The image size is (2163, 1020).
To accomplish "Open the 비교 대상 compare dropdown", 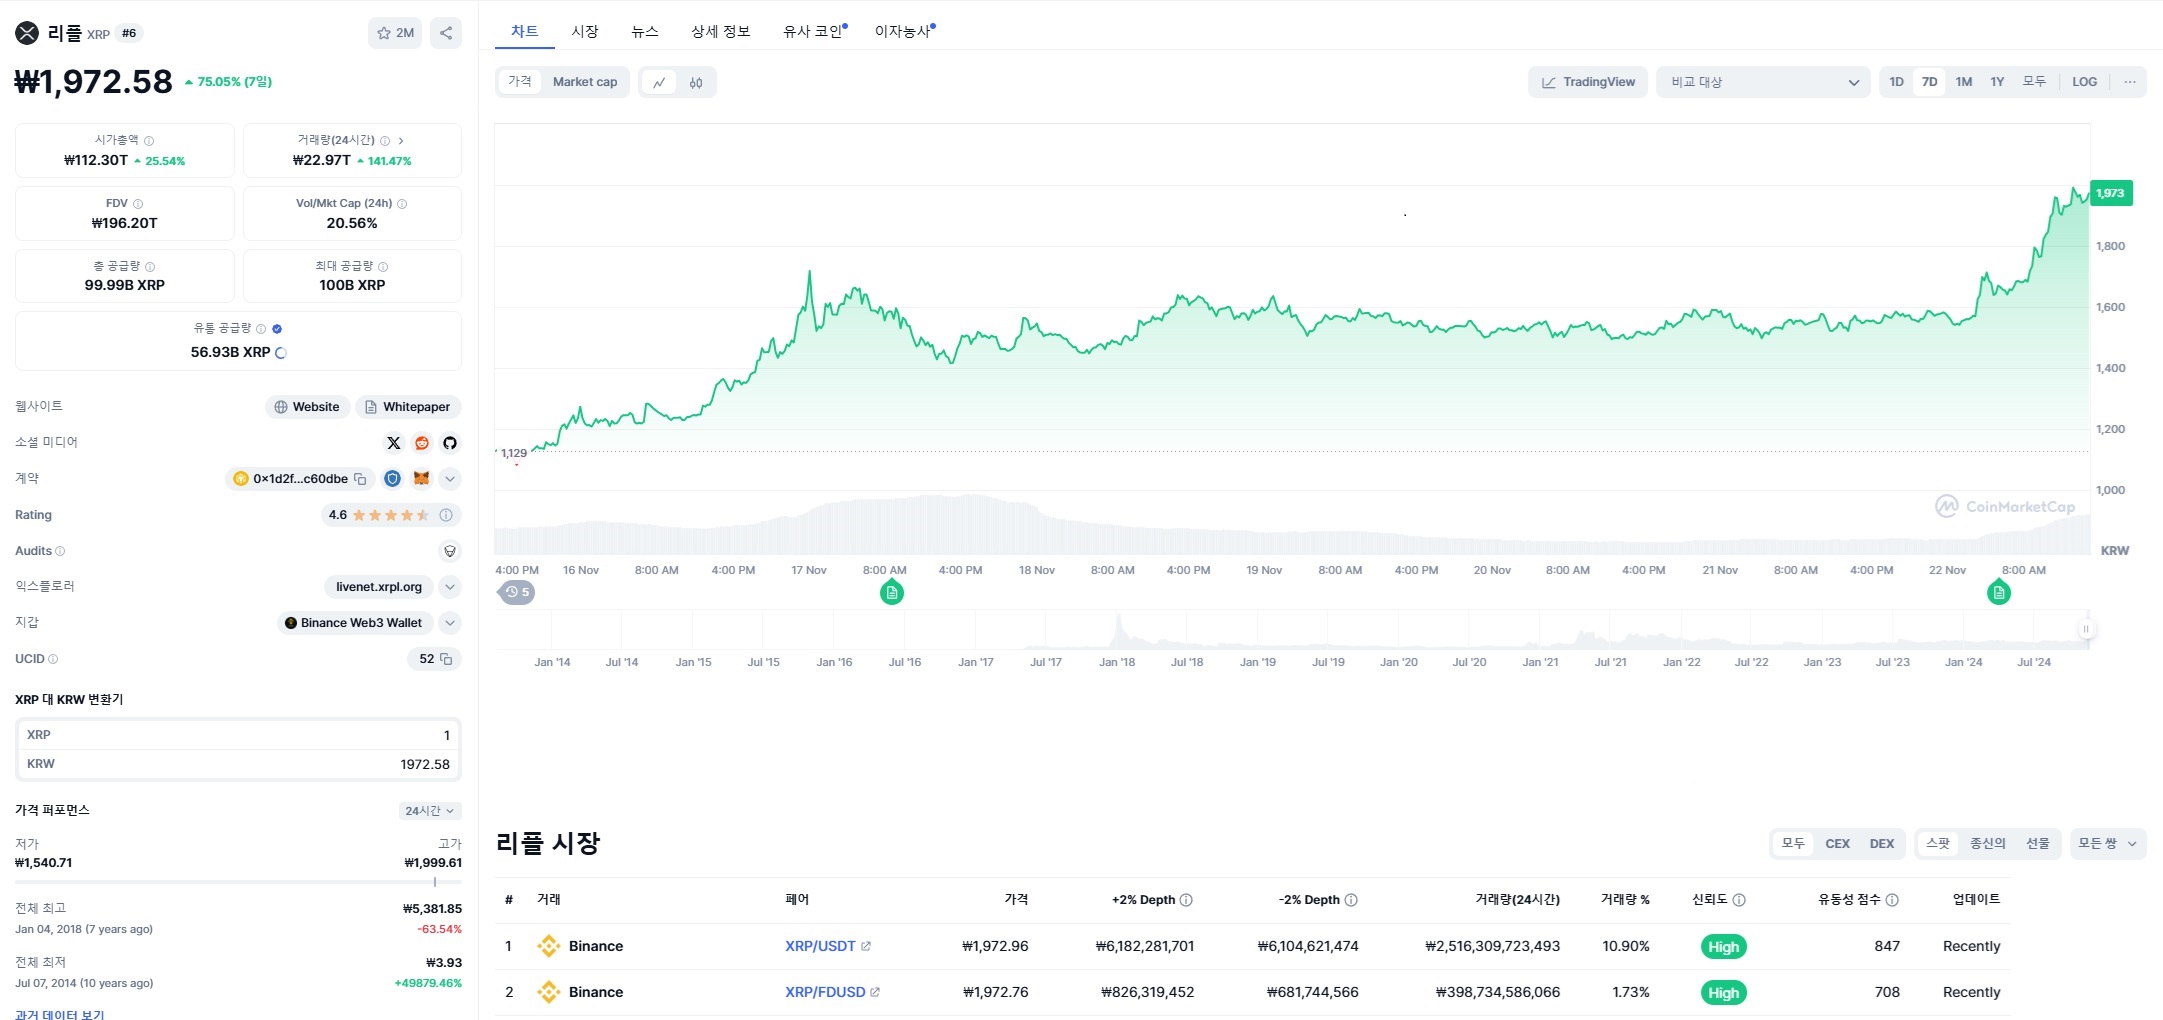I will pos(1763,82).
